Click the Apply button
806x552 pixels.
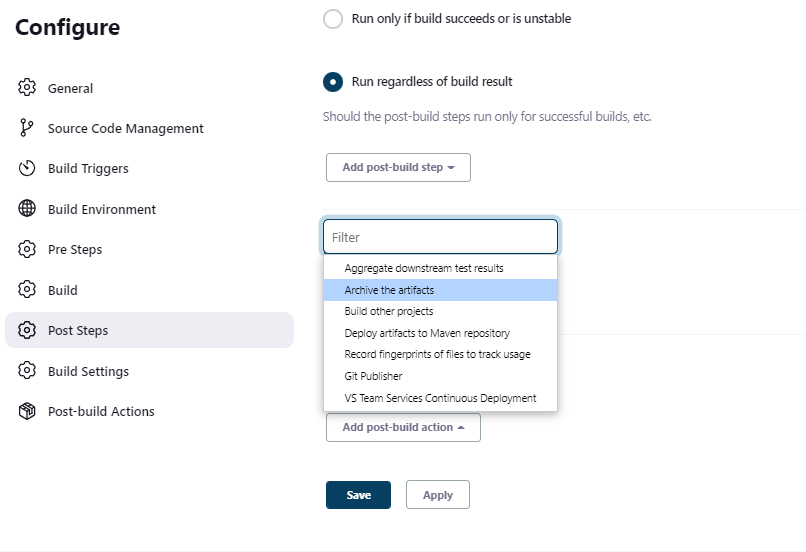[438, 495]
